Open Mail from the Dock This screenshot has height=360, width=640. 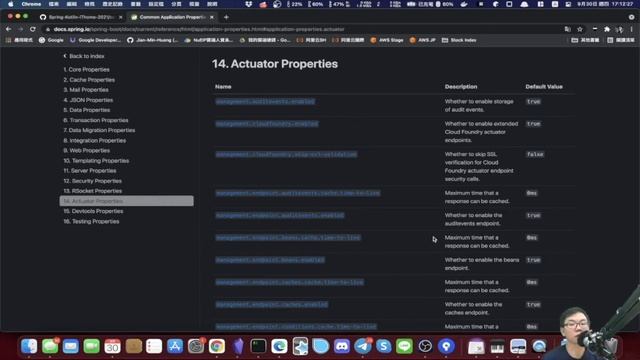(x=71, y=346)
